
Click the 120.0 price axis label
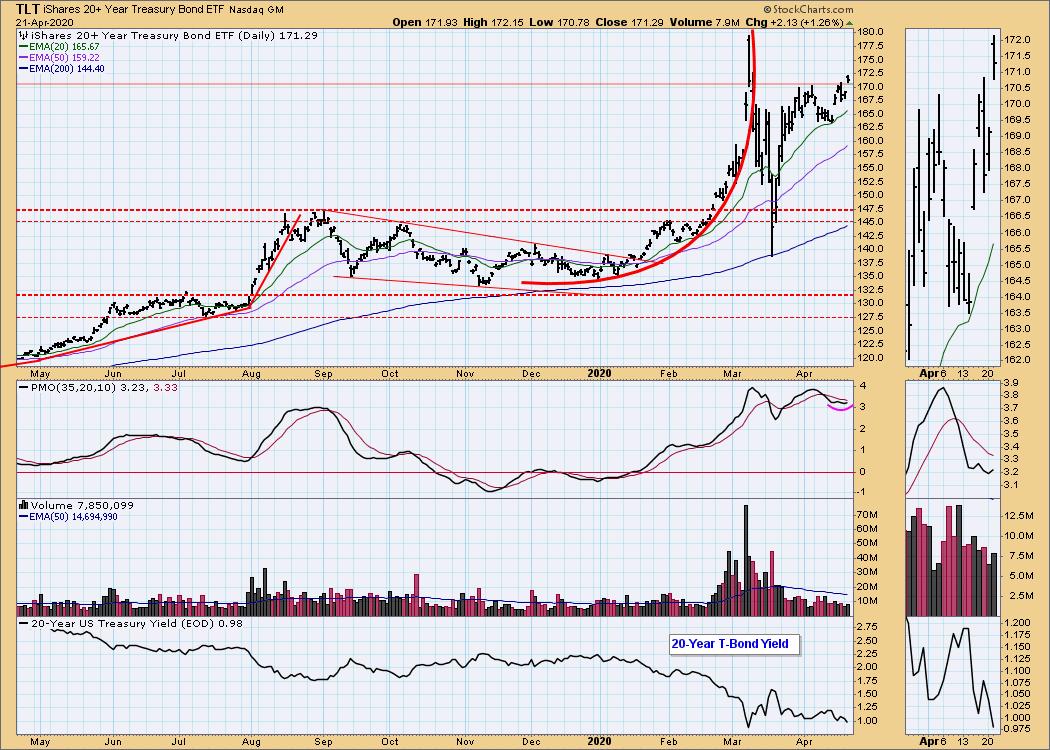[x=872, y=358]
